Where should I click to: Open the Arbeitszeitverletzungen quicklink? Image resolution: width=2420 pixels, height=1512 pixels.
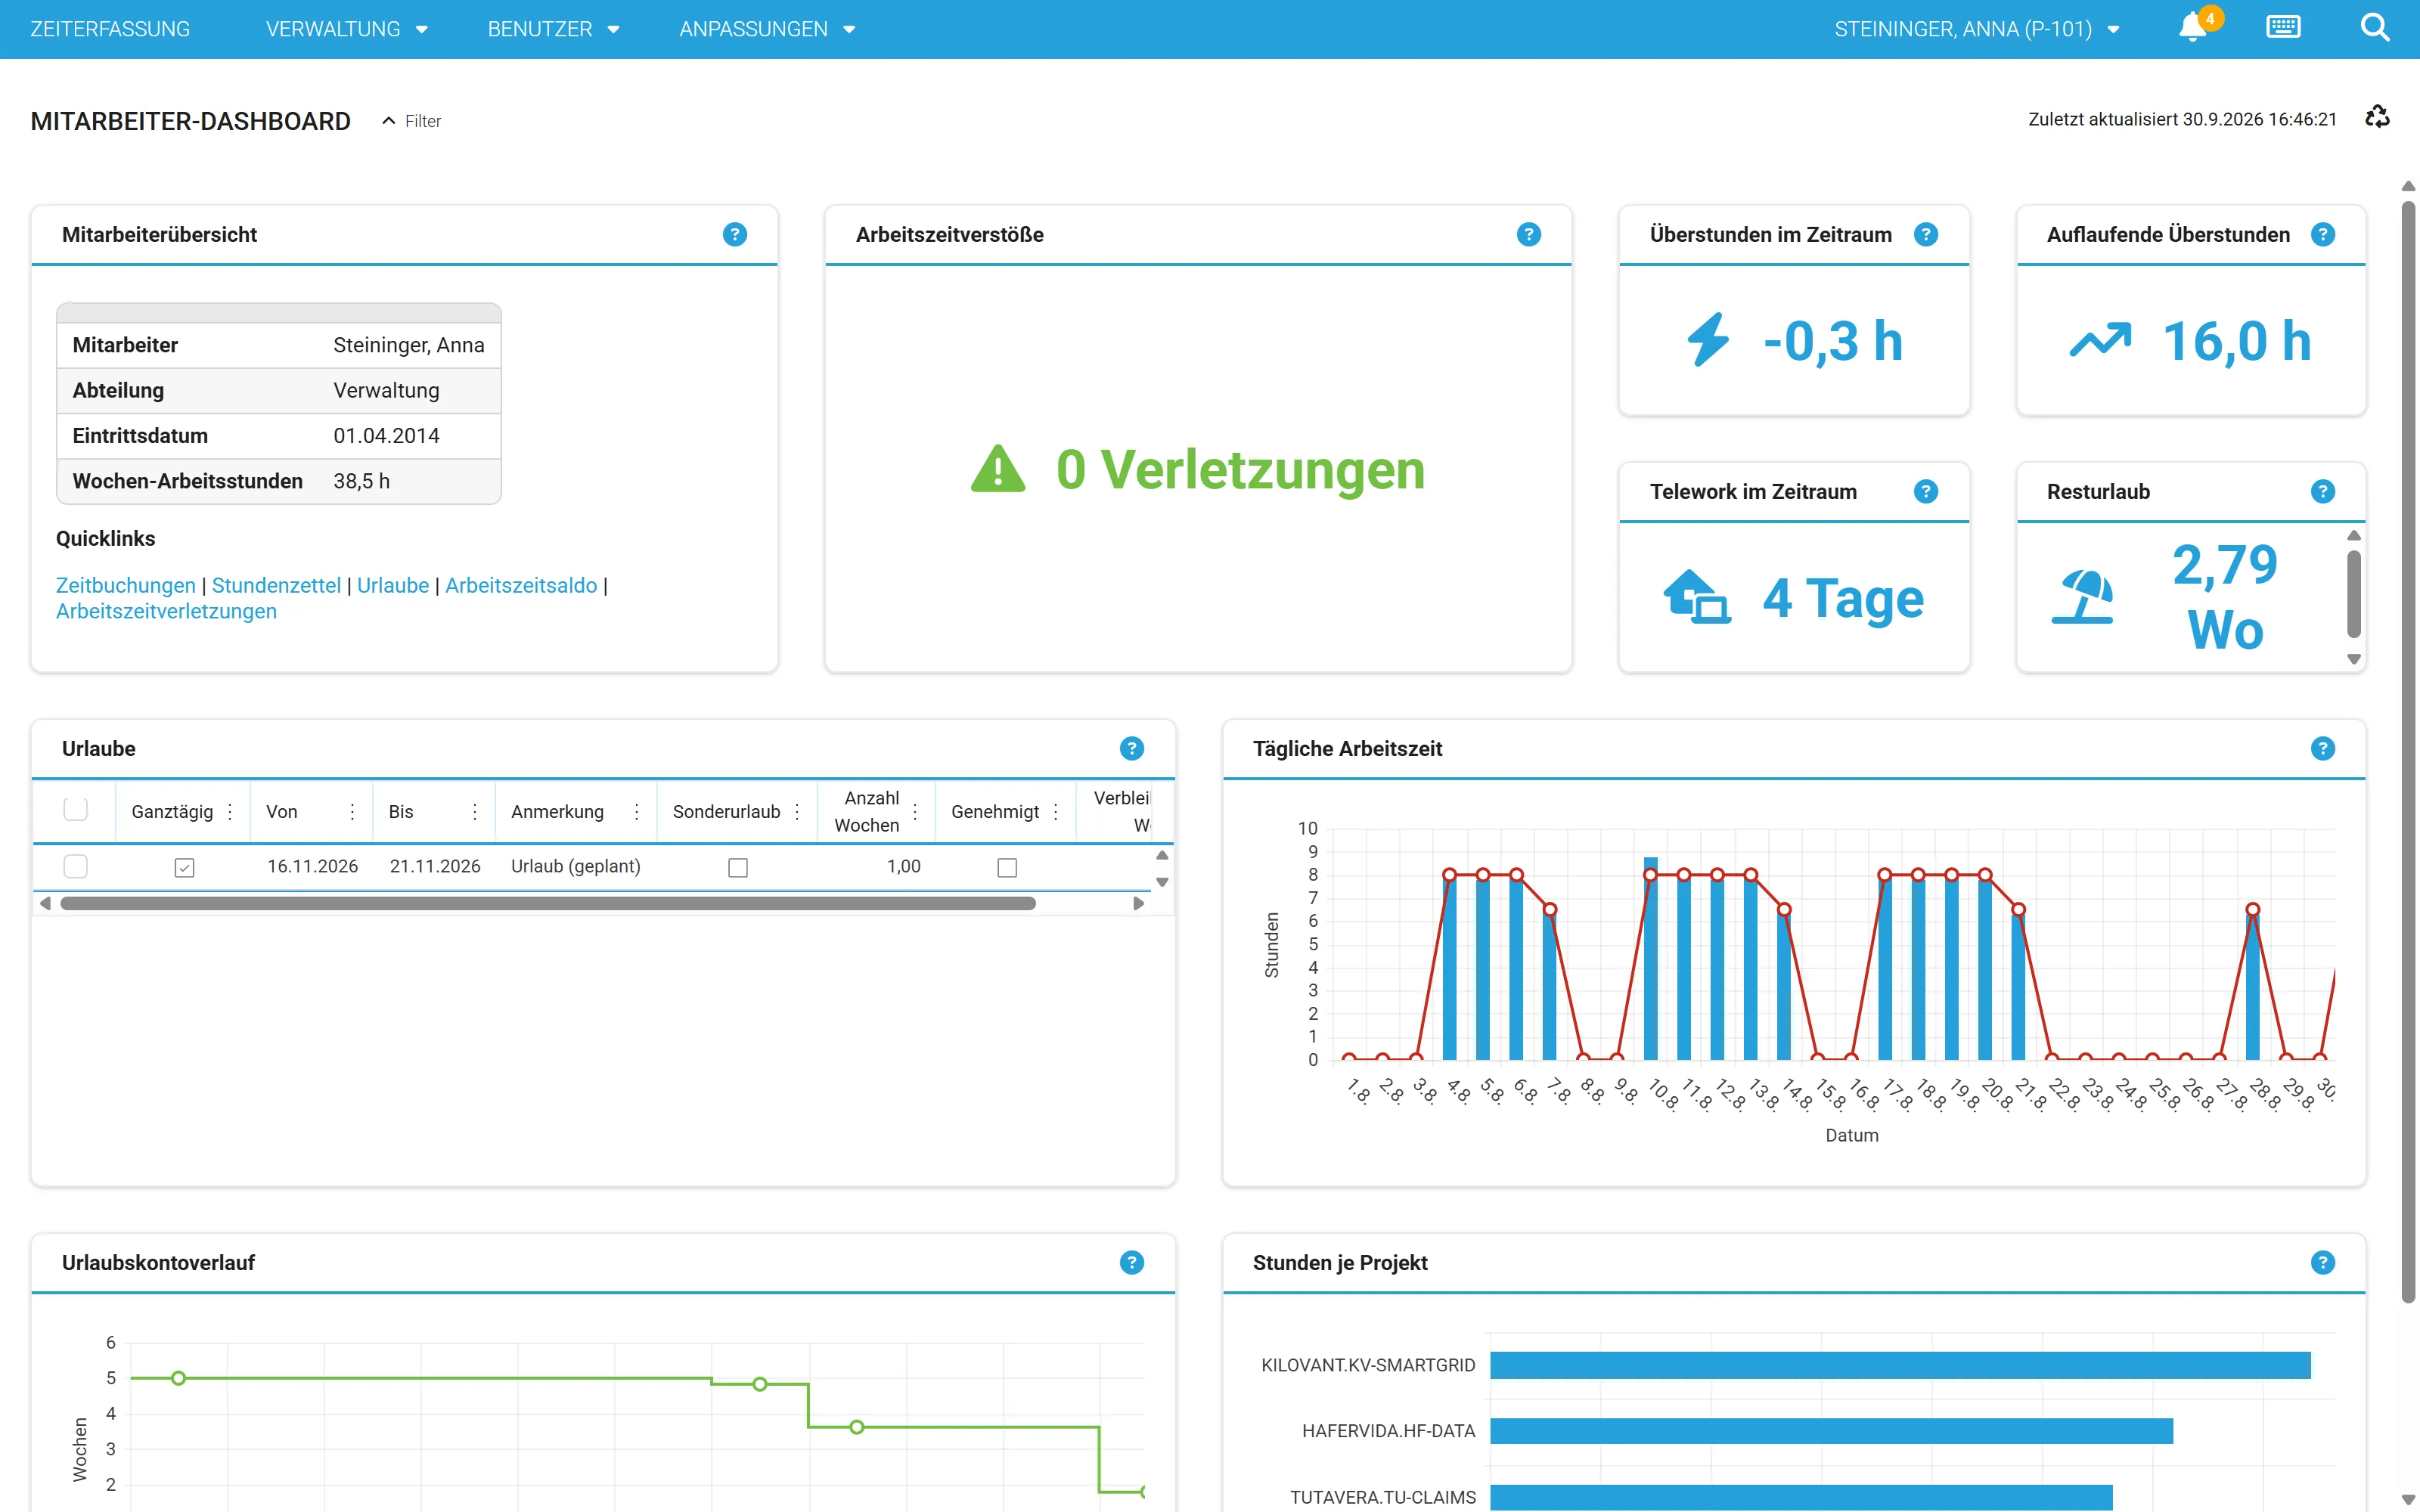tap(166, 611)
